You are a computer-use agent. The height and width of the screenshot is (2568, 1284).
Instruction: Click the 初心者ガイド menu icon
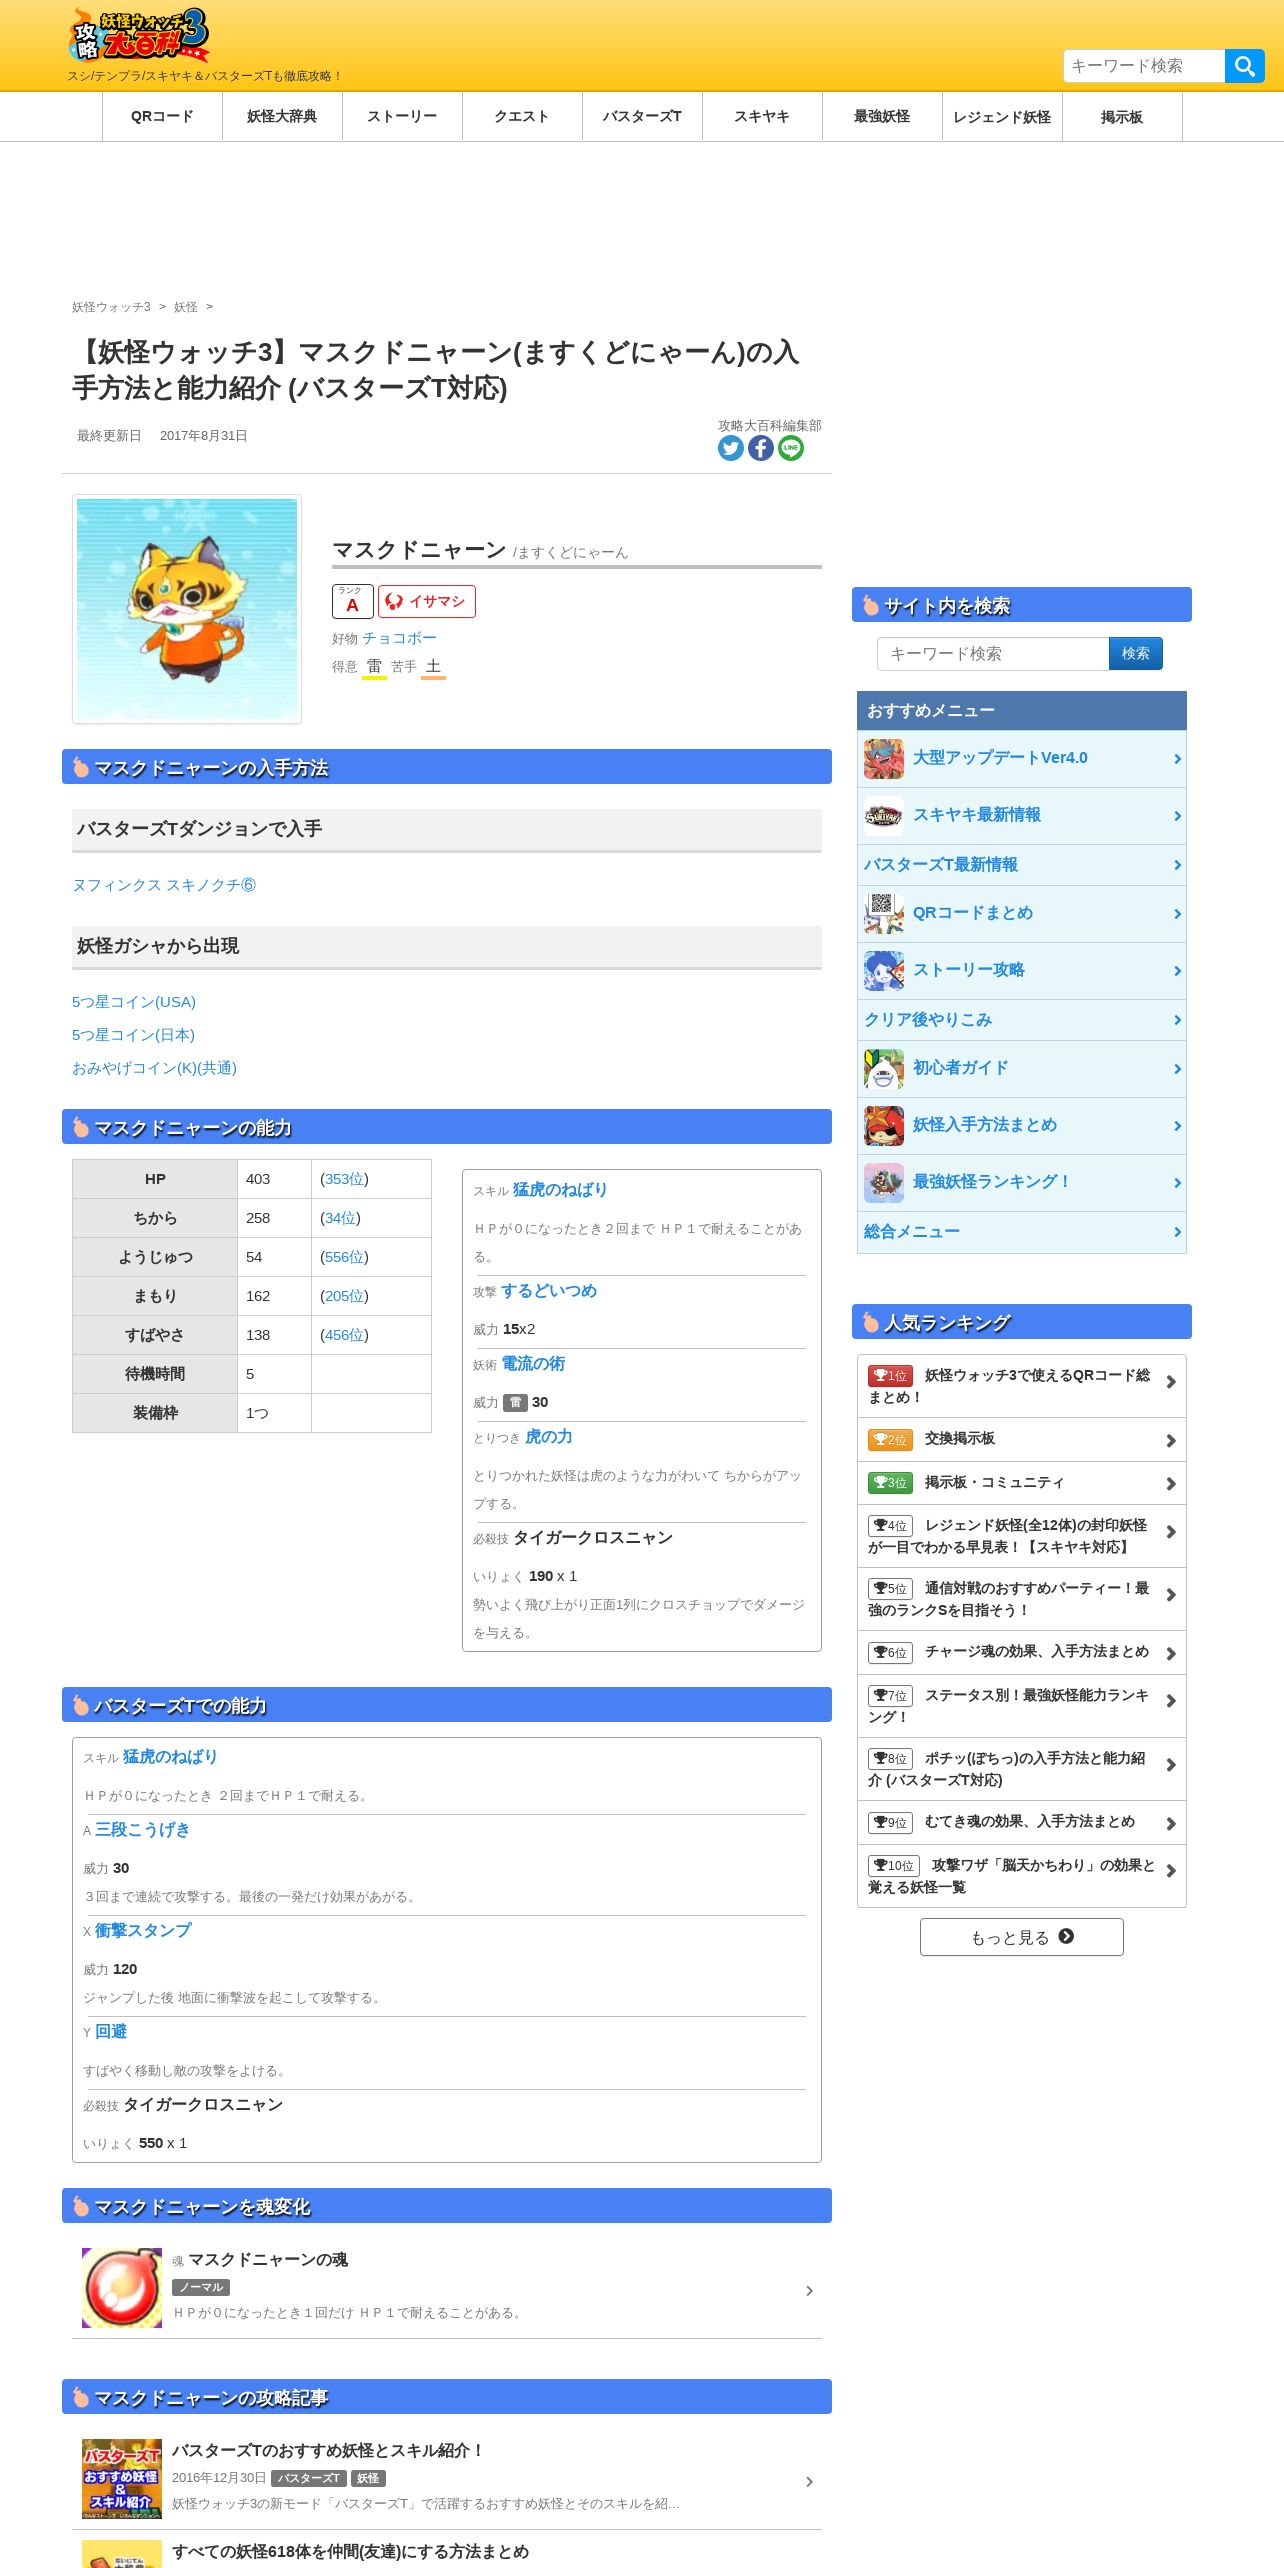click(x=884, y=1069)
